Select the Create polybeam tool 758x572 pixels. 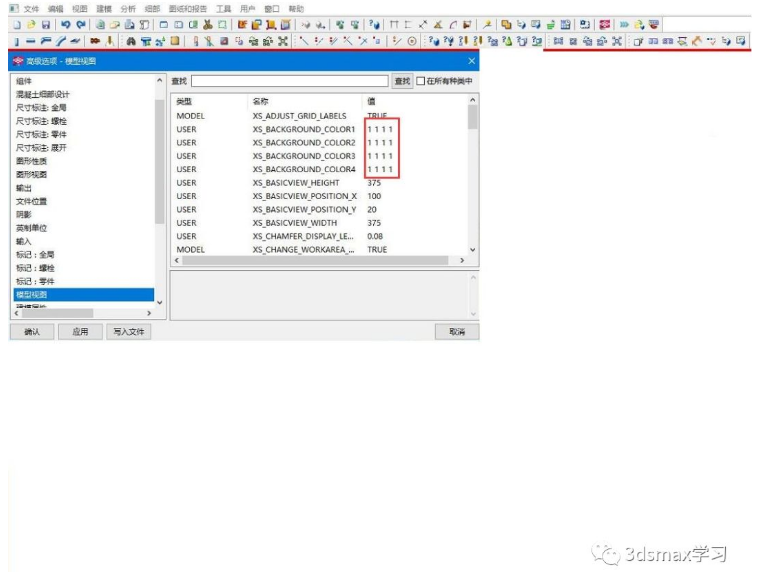pos(46,42)
